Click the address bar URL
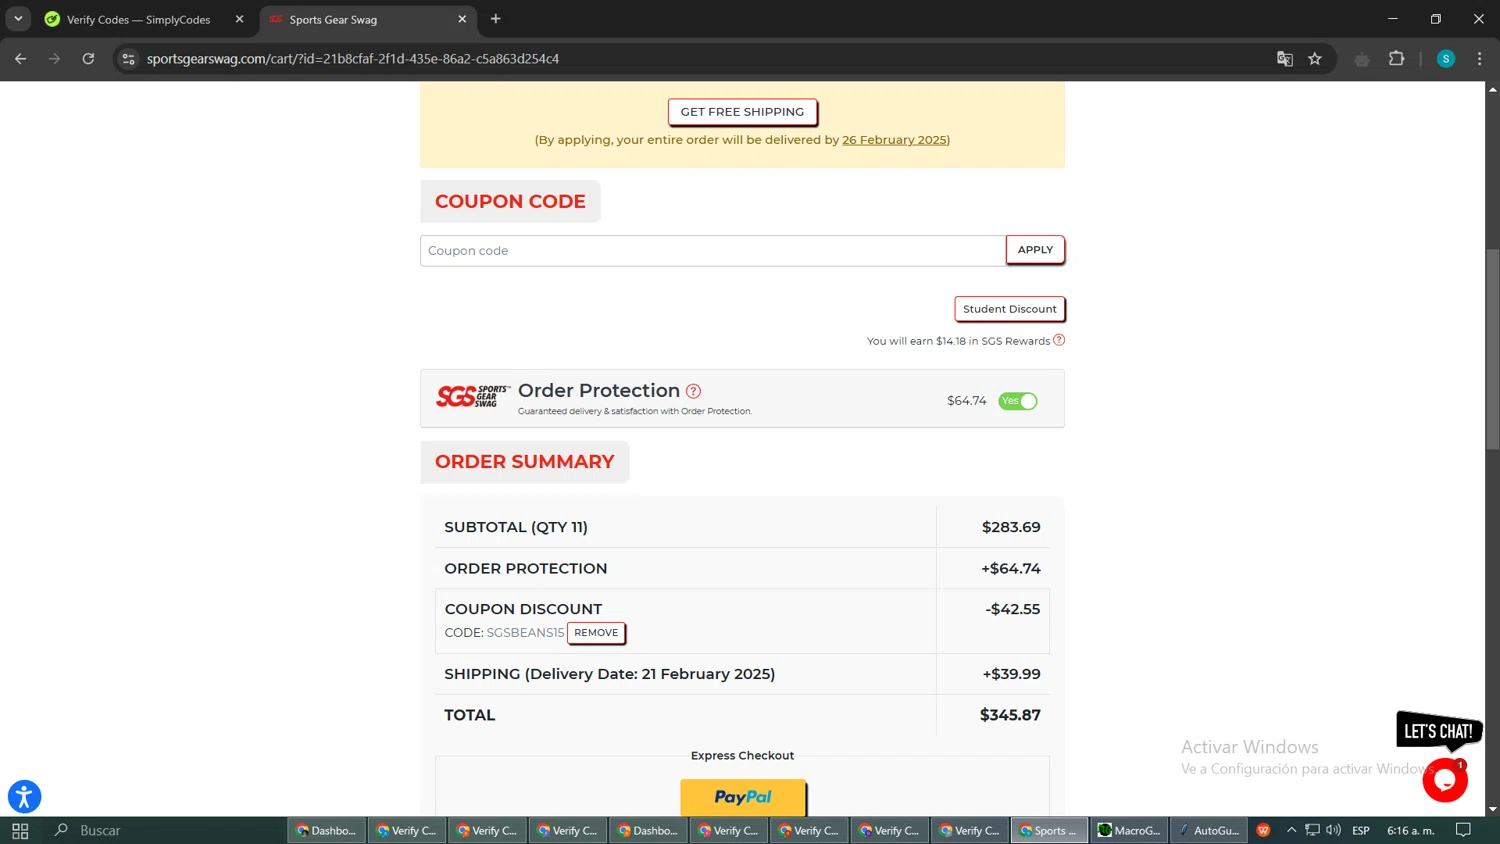 coord(353,59)
